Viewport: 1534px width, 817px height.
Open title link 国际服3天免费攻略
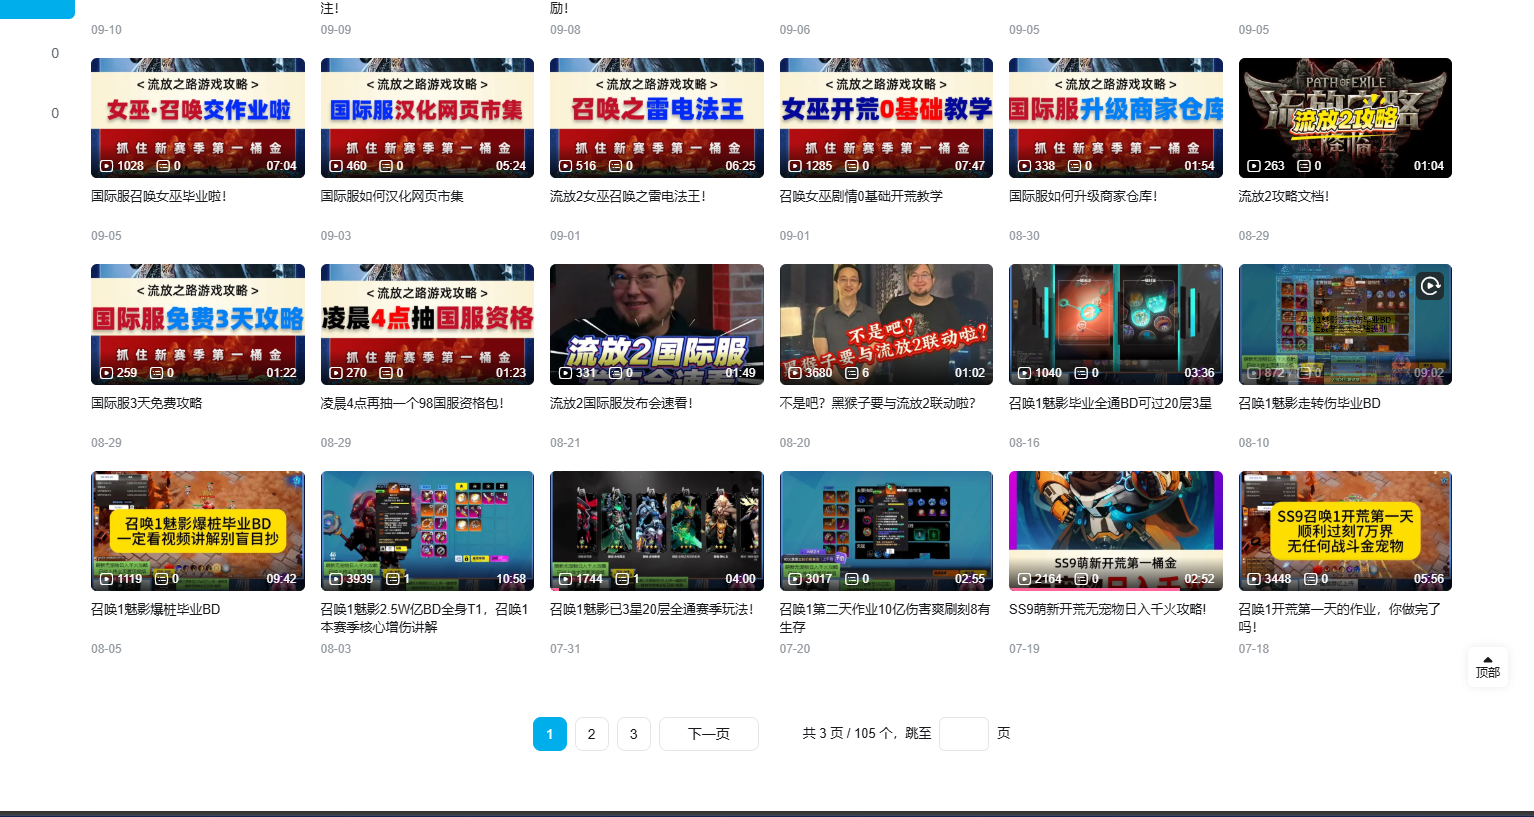147,403
